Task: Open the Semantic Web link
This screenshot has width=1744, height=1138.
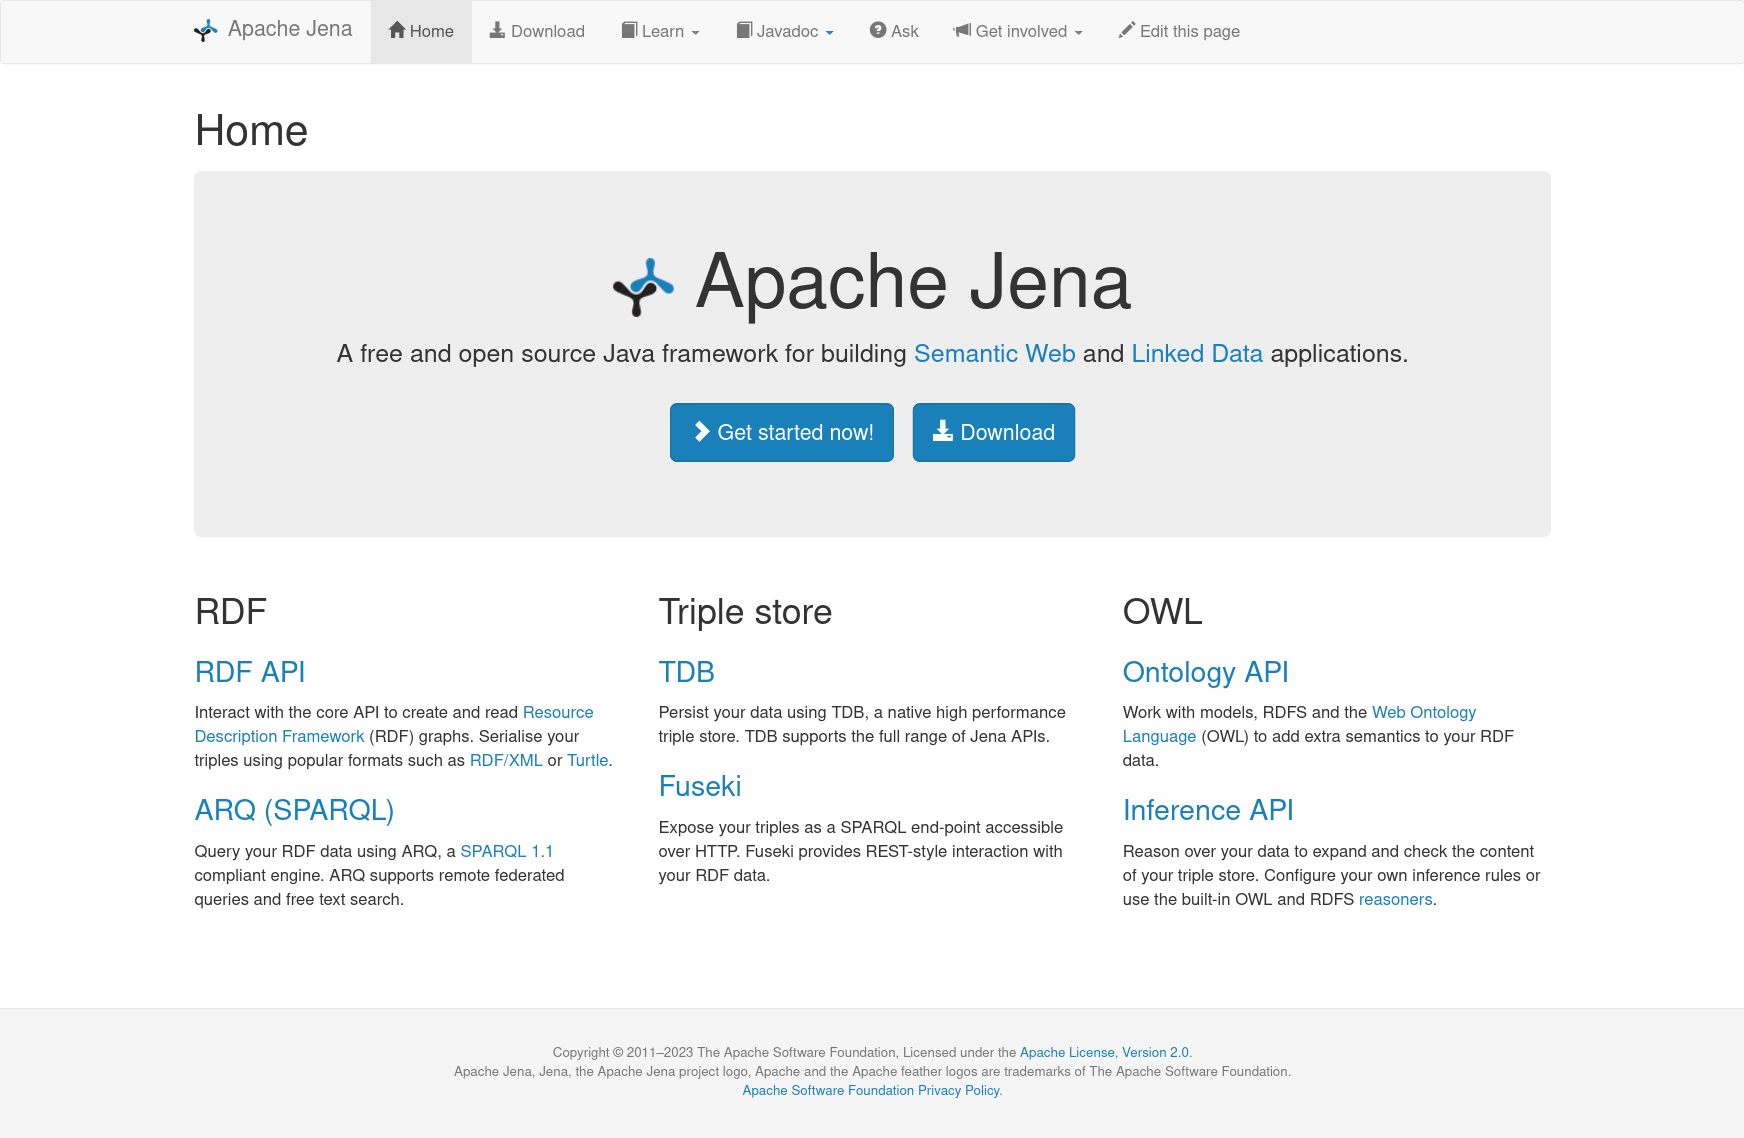Action: (995, 354)
